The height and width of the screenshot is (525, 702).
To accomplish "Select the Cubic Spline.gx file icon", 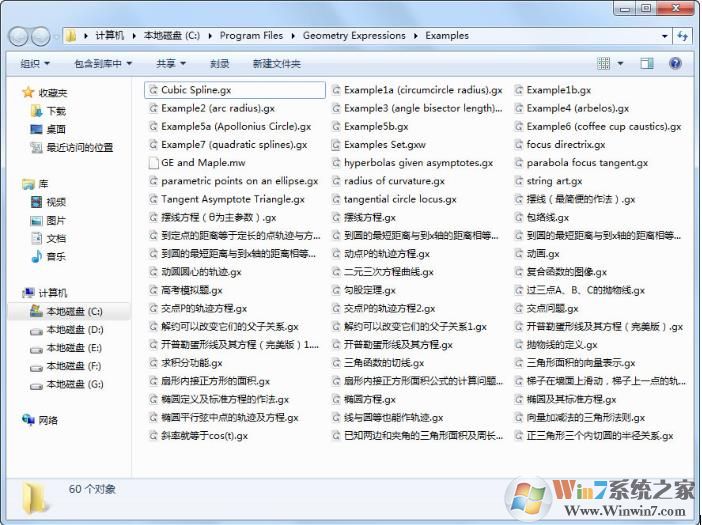I will tap(154, 90).
